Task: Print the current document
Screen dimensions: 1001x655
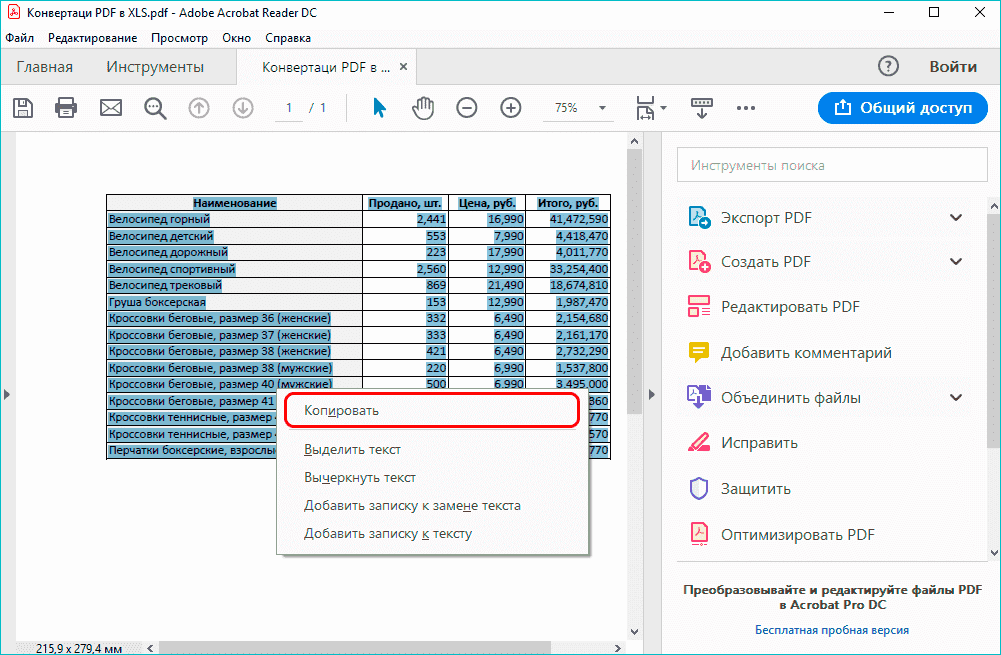Action: (x=66, y=108)
